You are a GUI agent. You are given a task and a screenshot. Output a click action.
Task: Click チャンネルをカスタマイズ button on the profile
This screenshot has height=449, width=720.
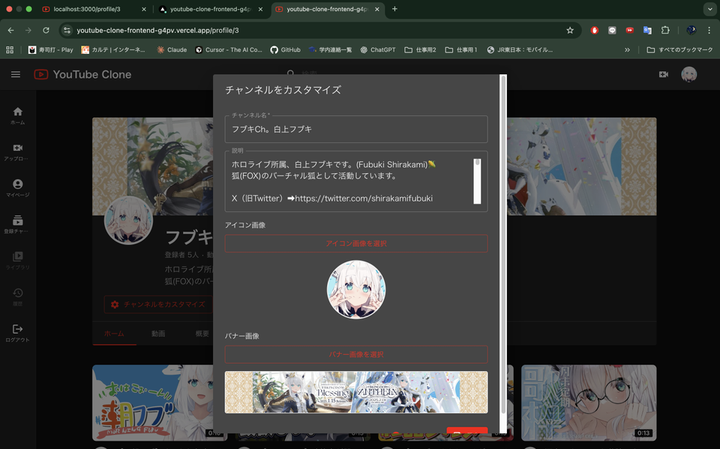click(x=158, y=304)
